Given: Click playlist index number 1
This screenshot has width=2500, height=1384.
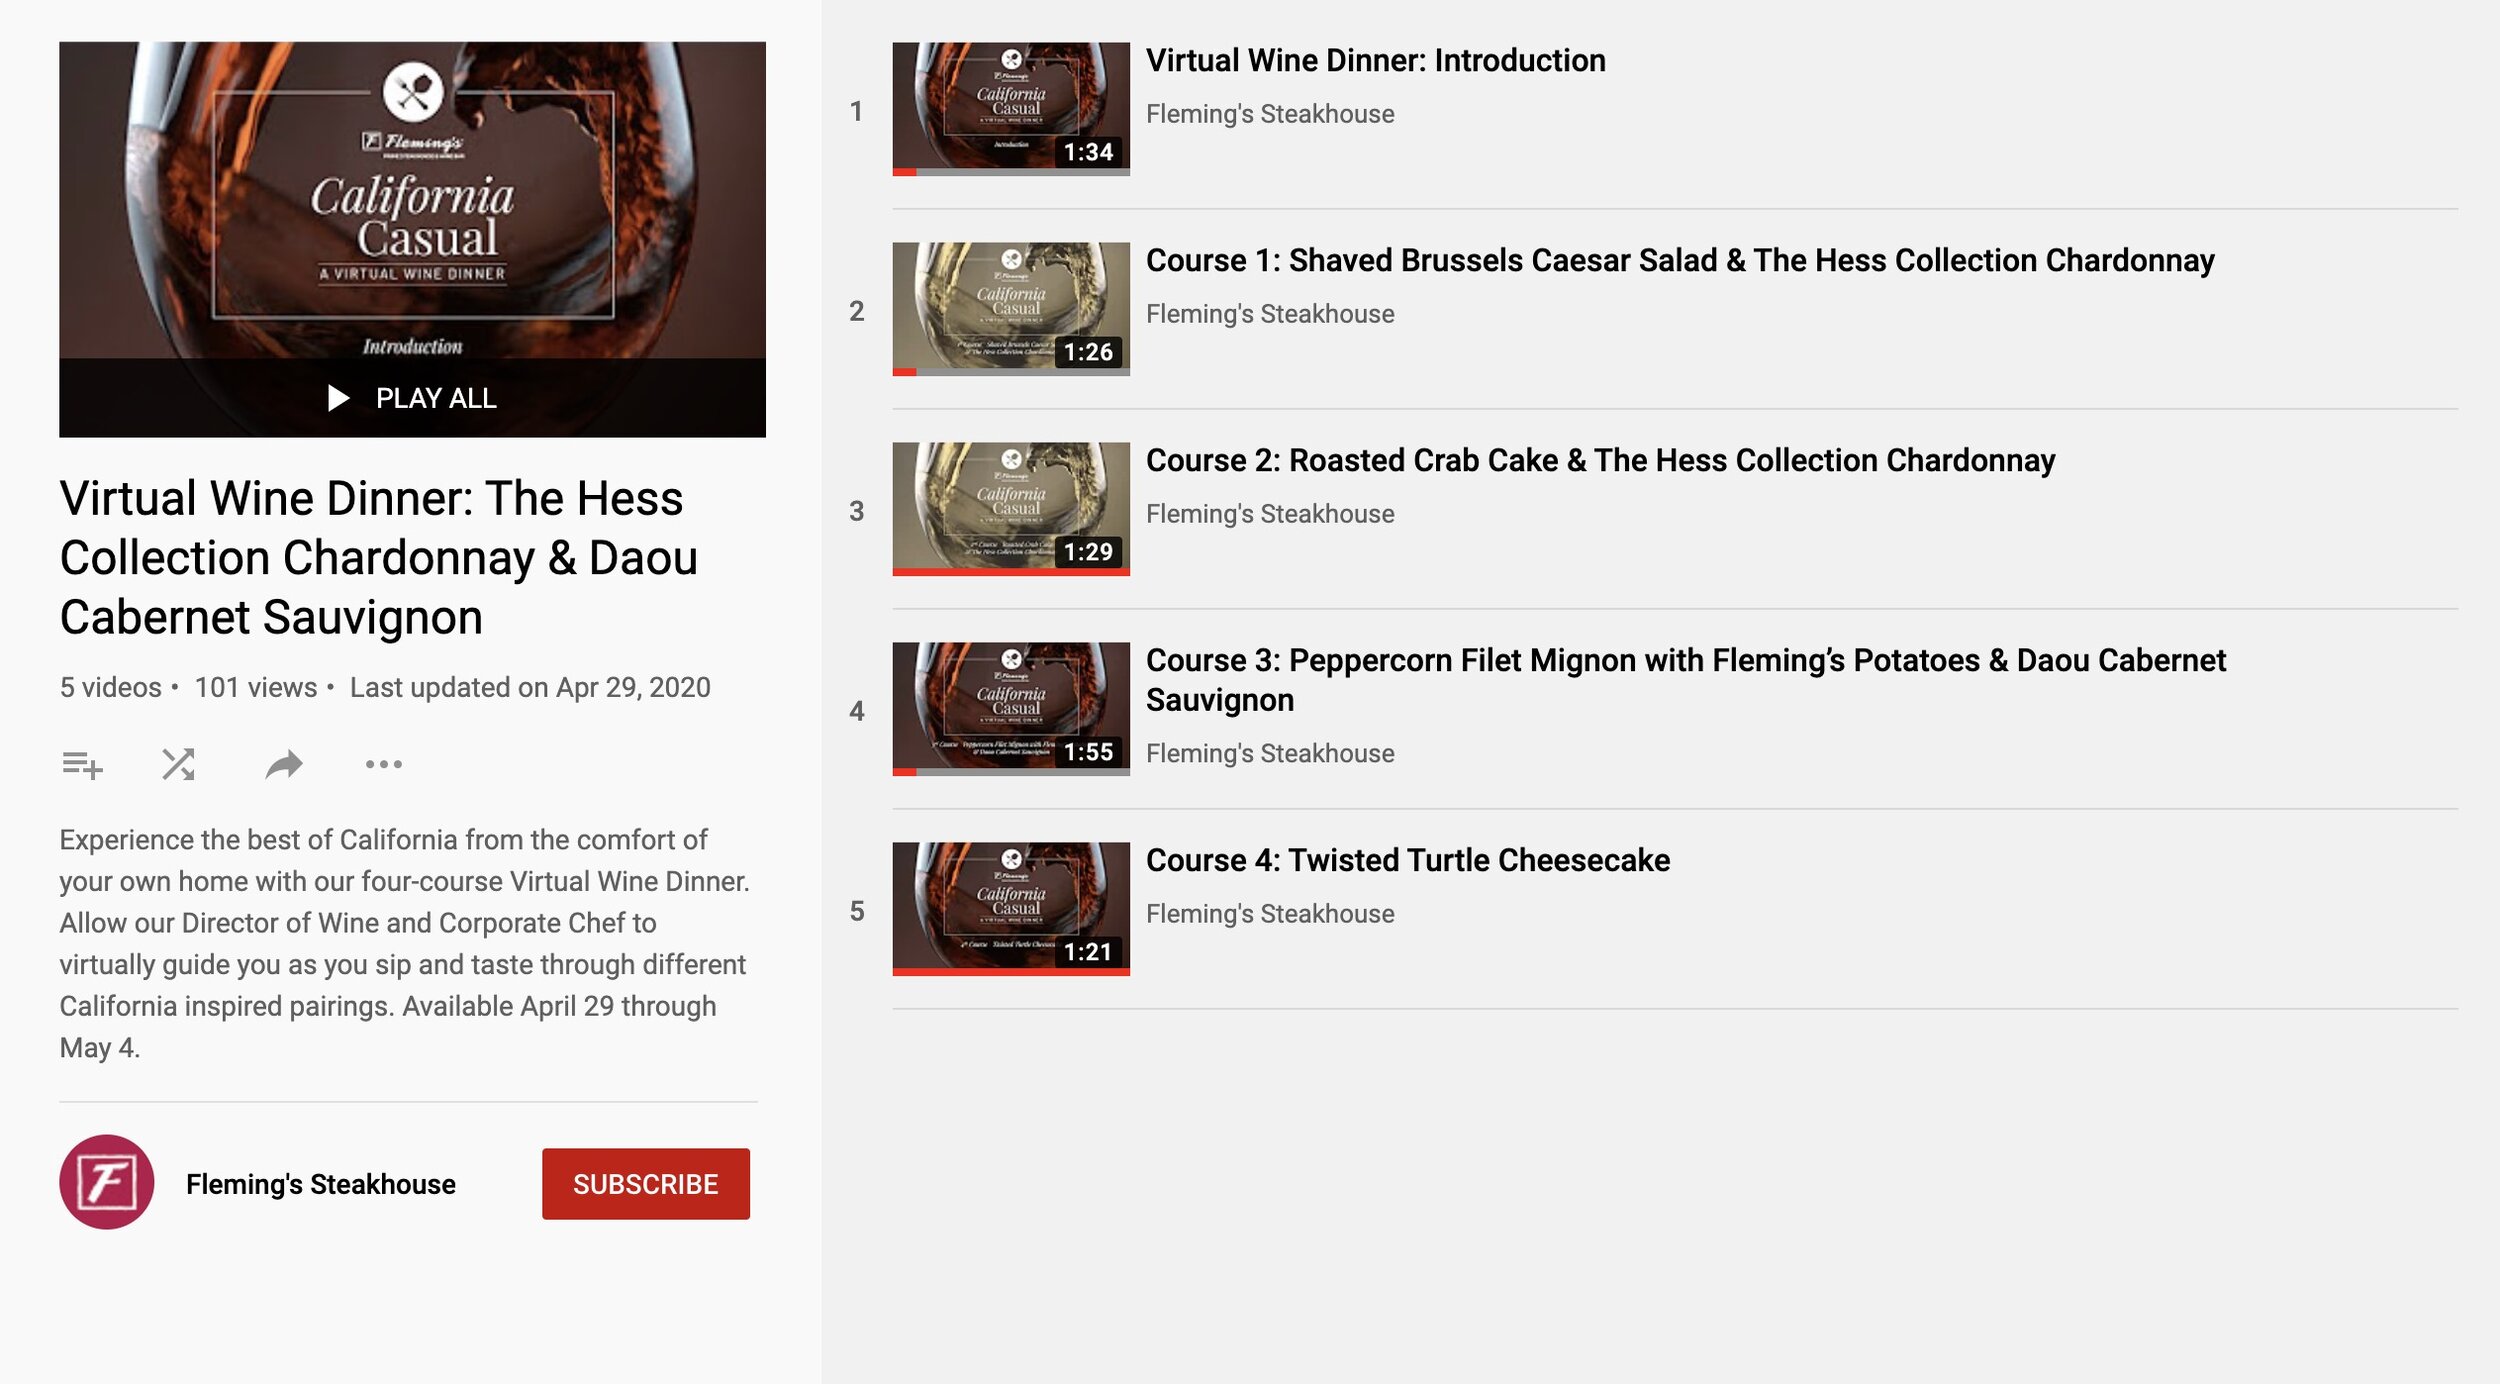Looking at the screenshot, I should click(857, 111).
